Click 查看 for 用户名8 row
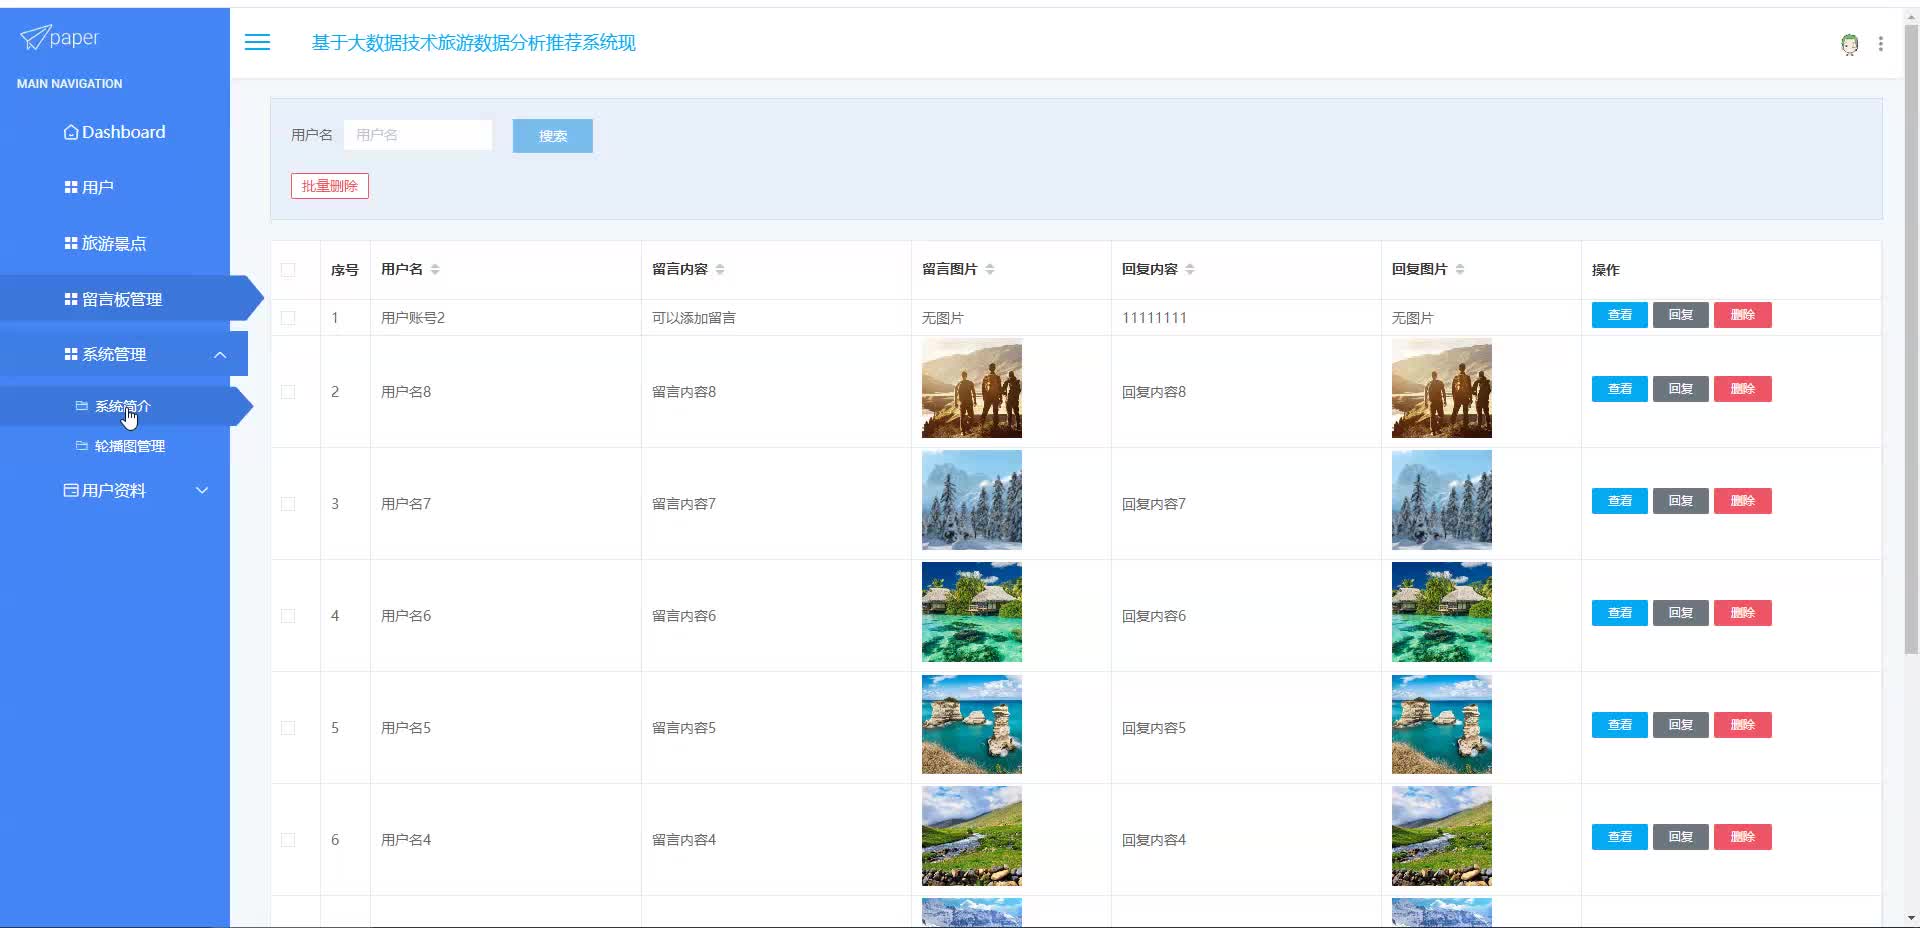 [x=1620, y=389]
